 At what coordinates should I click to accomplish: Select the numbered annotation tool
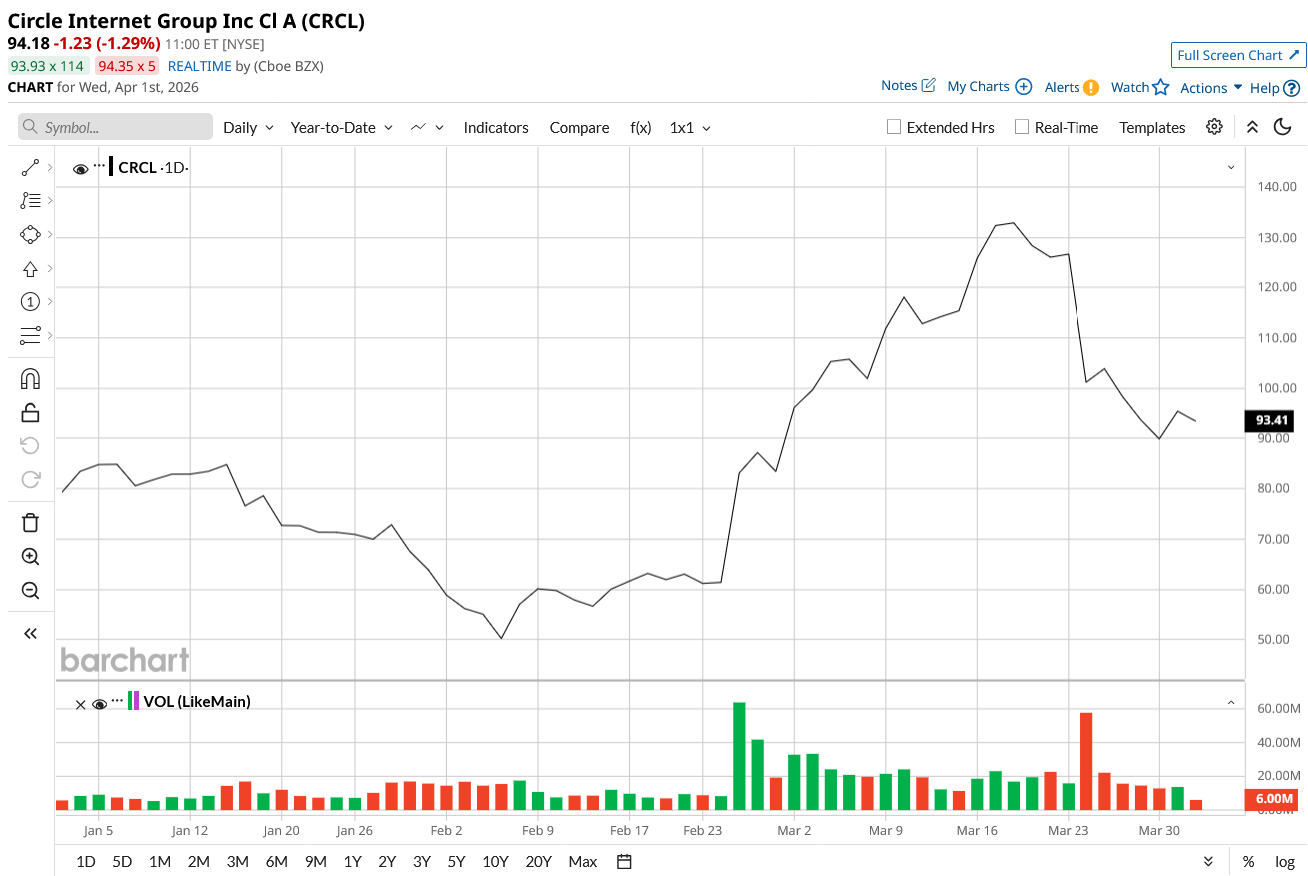(30, 302)
